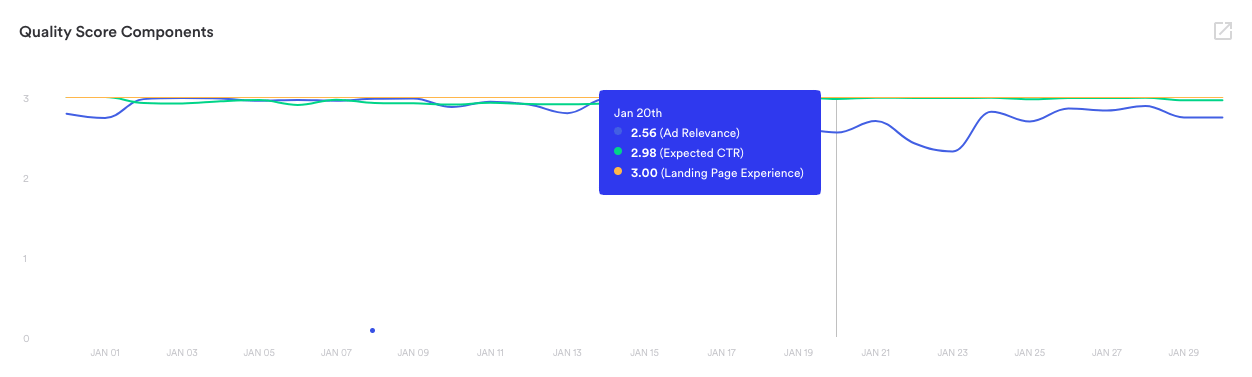Click the JAN 21 axis label
Viewport: 1252px width, 377px height.
876,353
